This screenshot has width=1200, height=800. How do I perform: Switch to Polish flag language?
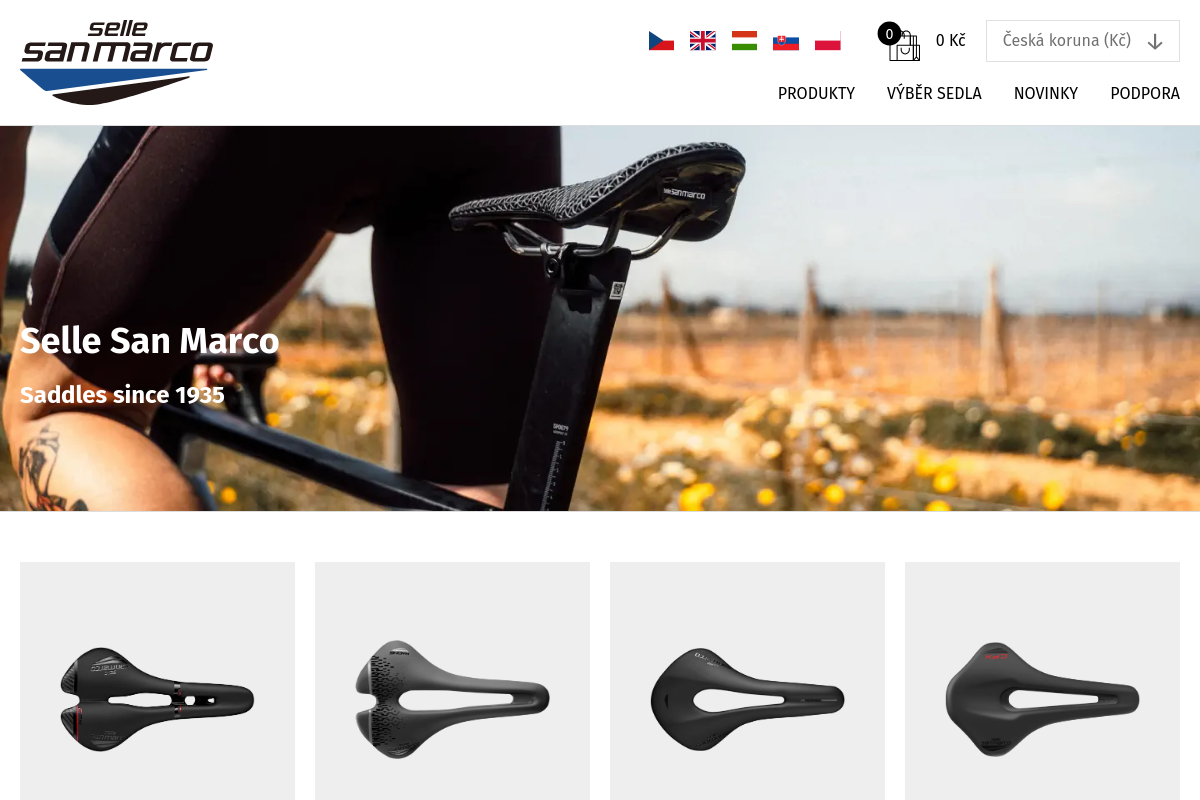click(828, 41)
